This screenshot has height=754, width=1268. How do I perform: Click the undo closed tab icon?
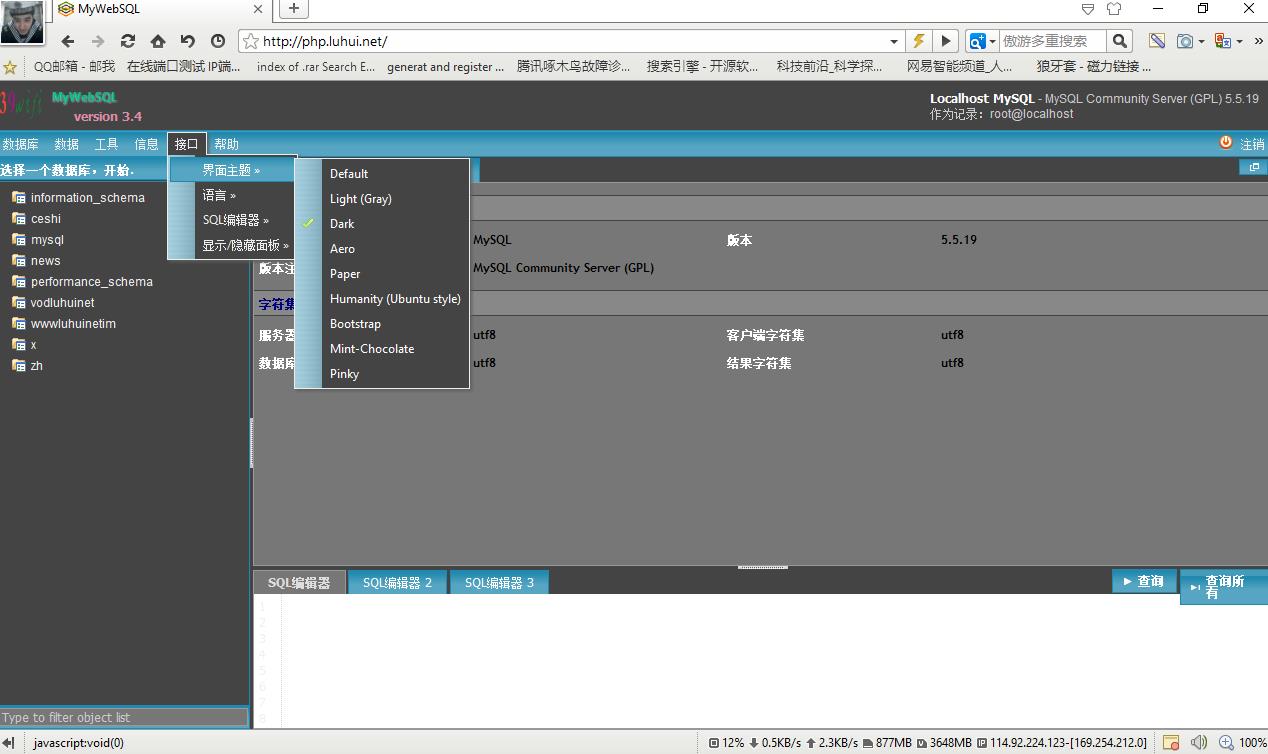point(188,41)
